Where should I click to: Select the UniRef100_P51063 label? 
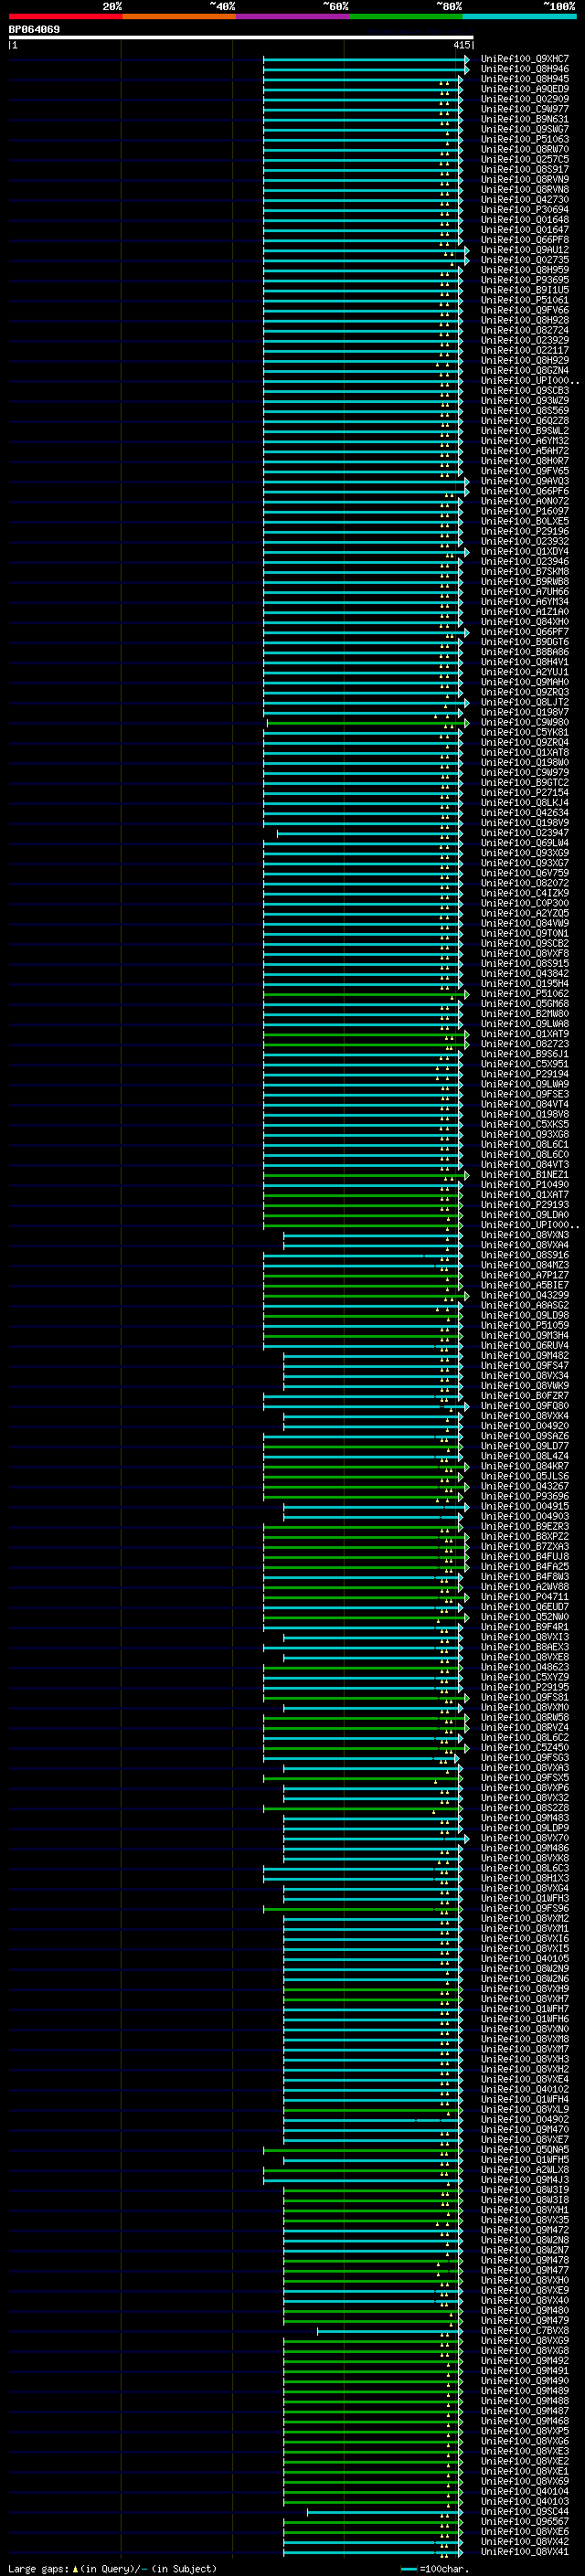pos(525,139)
